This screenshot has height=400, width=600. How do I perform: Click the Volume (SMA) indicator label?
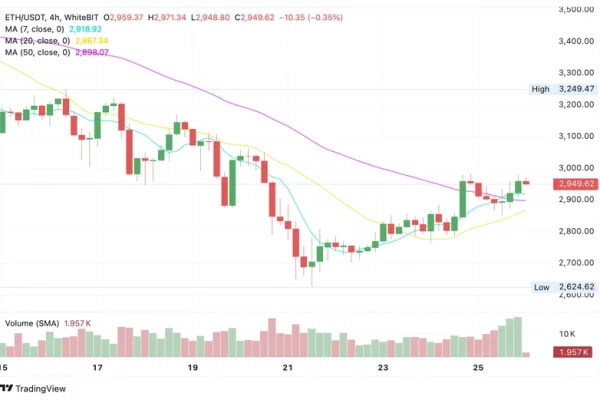click(x=35, y=323)
